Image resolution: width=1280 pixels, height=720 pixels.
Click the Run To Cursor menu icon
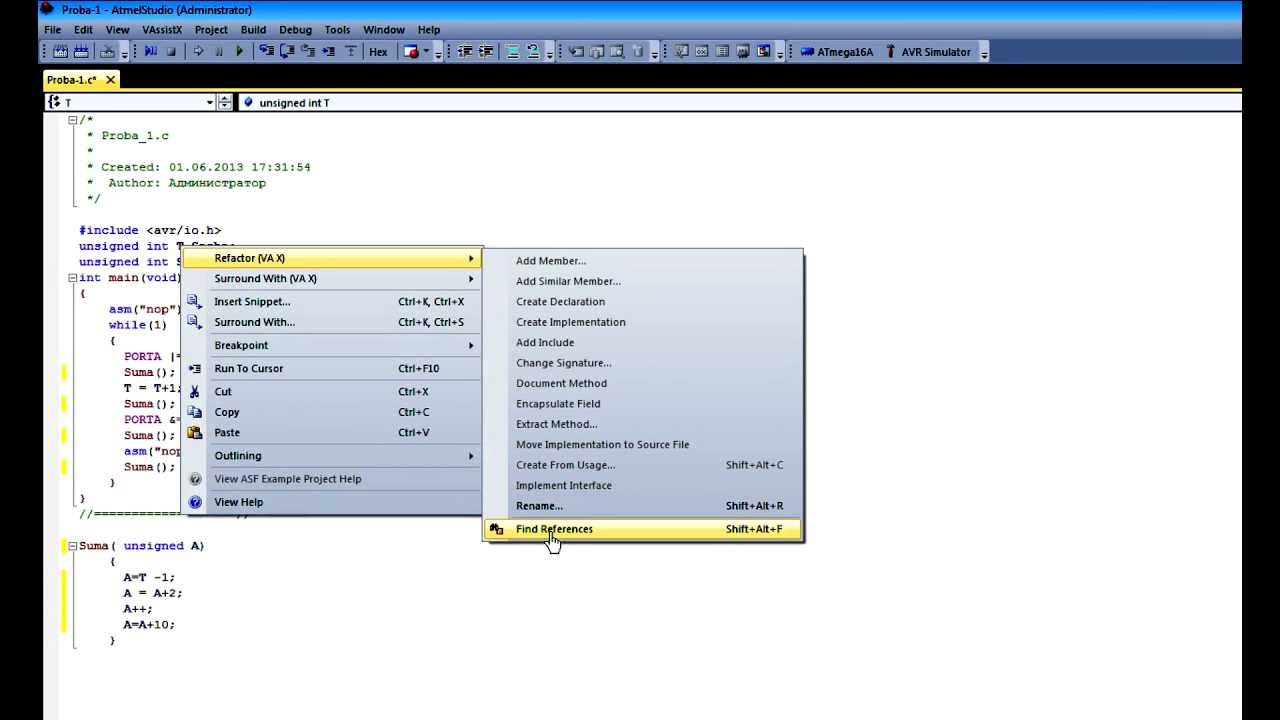(195, 369)
